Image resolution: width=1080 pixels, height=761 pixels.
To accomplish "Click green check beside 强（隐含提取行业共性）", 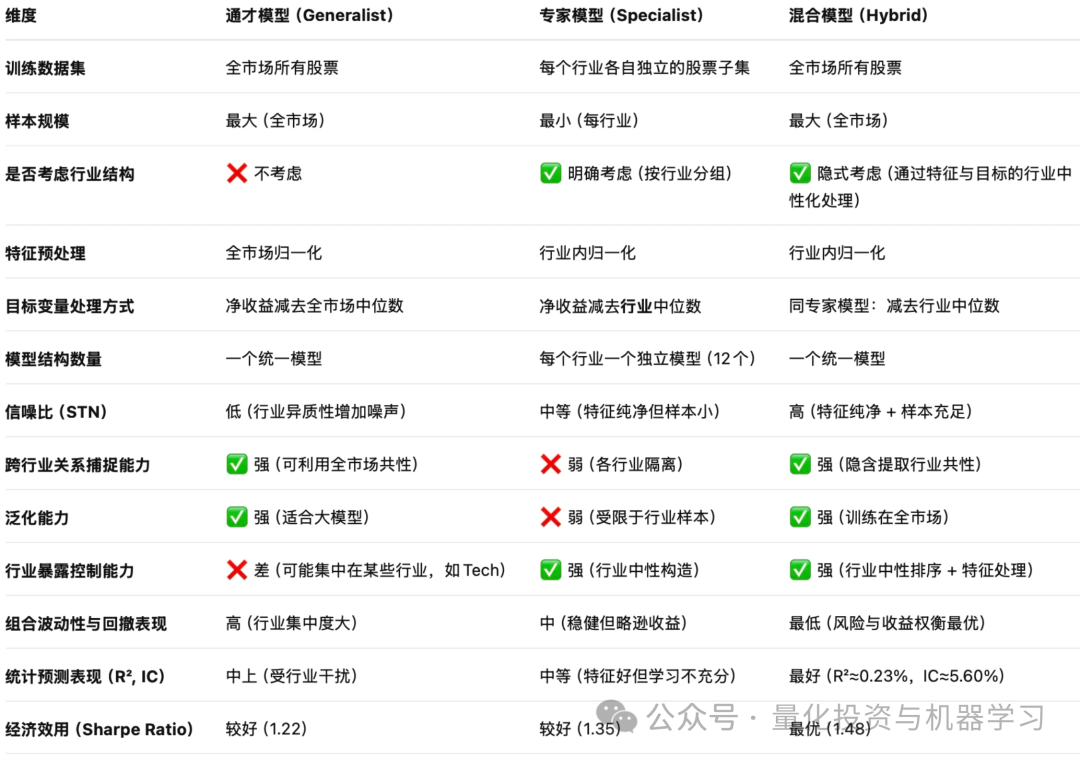I will [800, 464].
